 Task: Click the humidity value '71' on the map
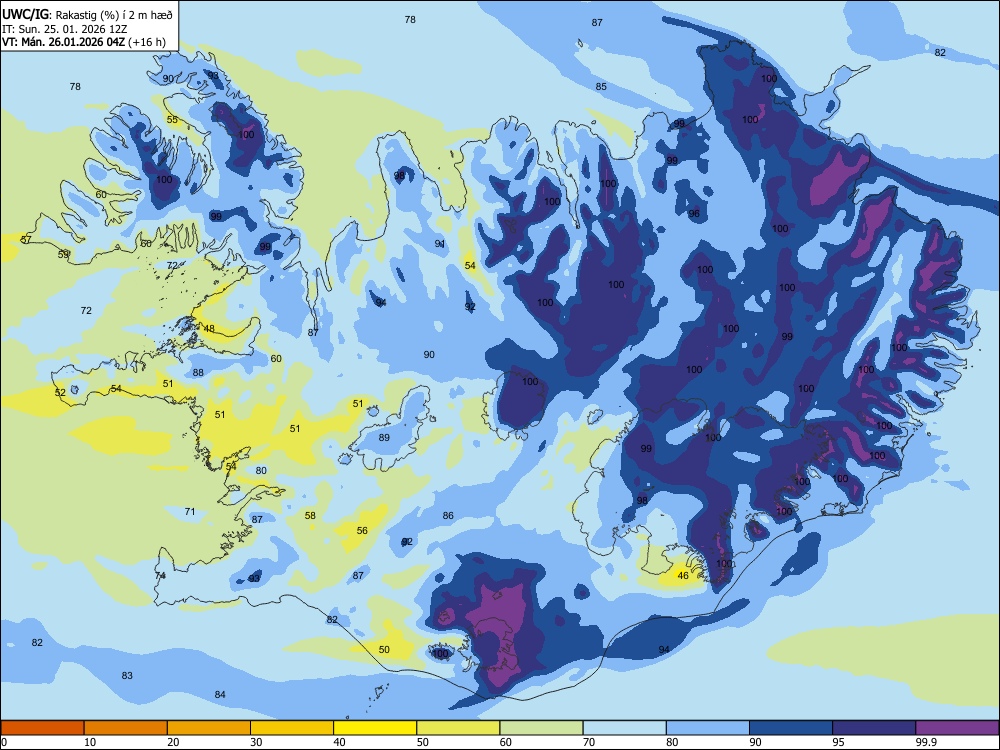point(189,512)
